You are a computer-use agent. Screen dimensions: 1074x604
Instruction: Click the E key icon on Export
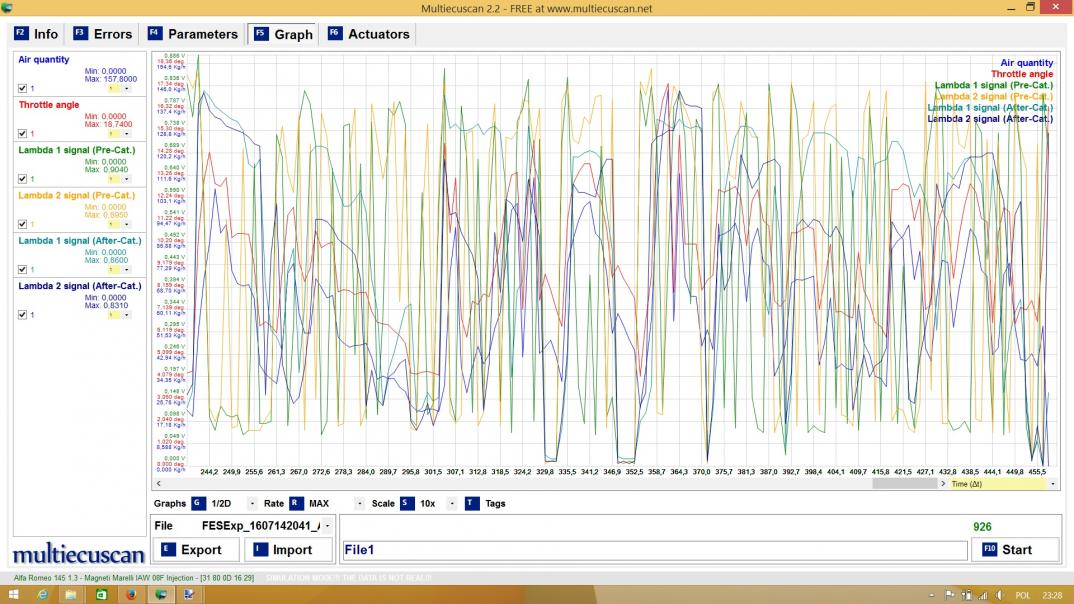coord(168,549)
